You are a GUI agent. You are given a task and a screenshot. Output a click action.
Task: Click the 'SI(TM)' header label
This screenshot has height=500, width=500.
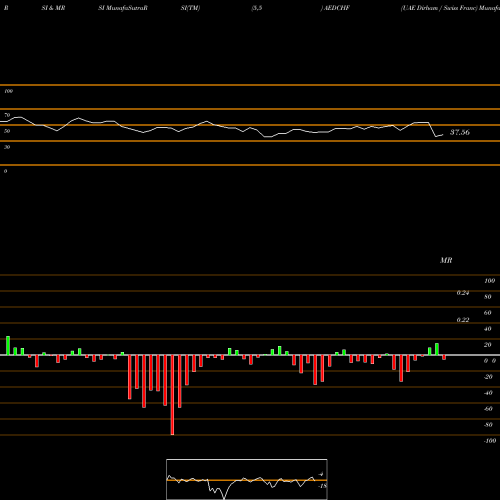(x=190, y=8)
